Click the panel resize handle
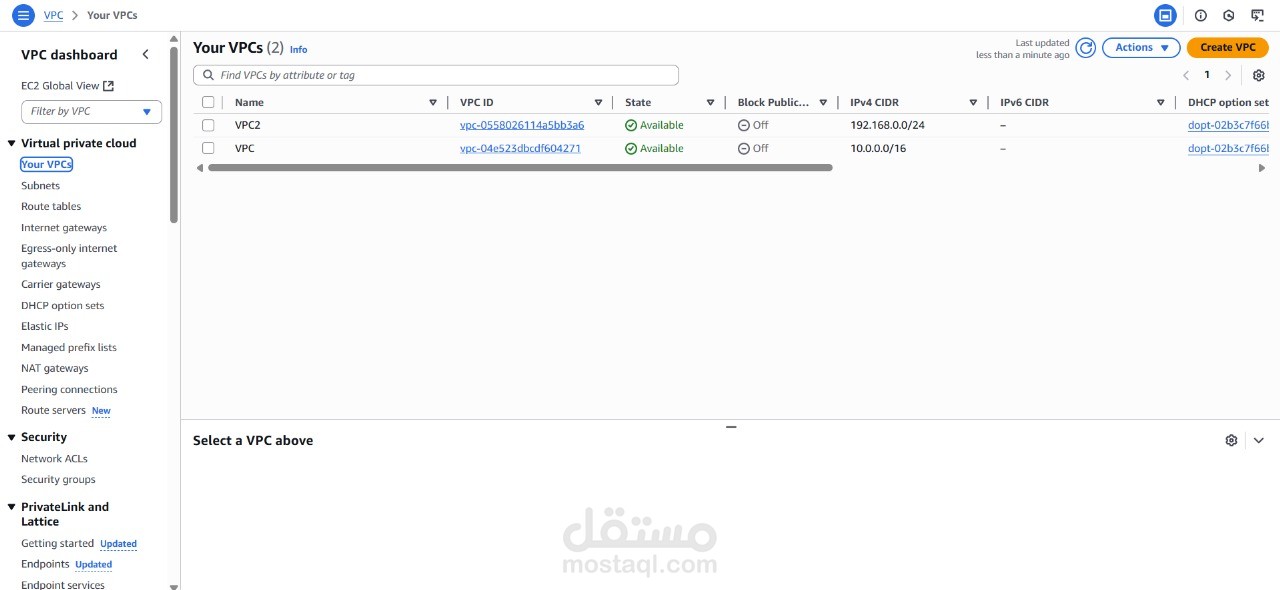 [731, 427]
